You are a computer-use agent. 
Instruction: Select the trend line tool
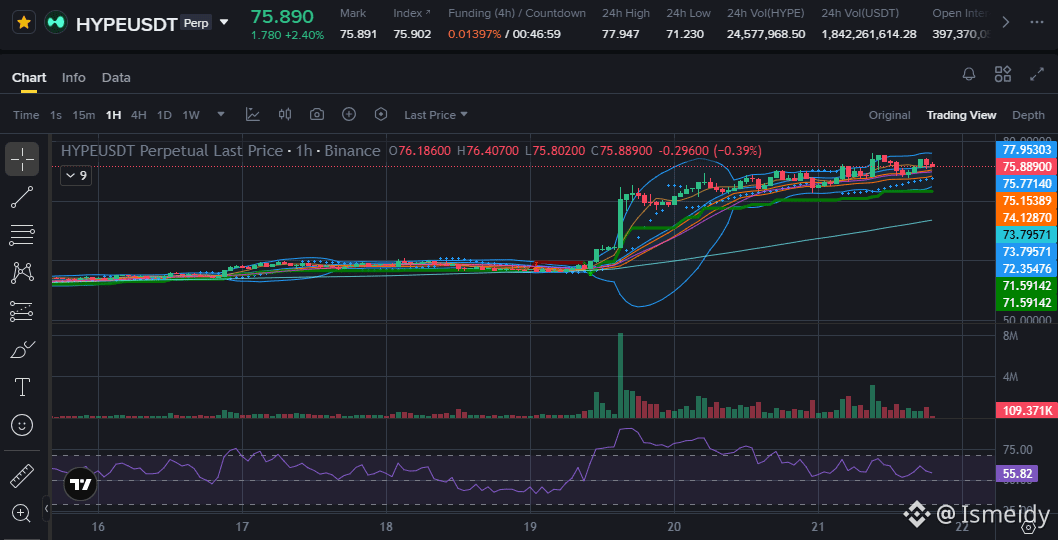point(22,197)
